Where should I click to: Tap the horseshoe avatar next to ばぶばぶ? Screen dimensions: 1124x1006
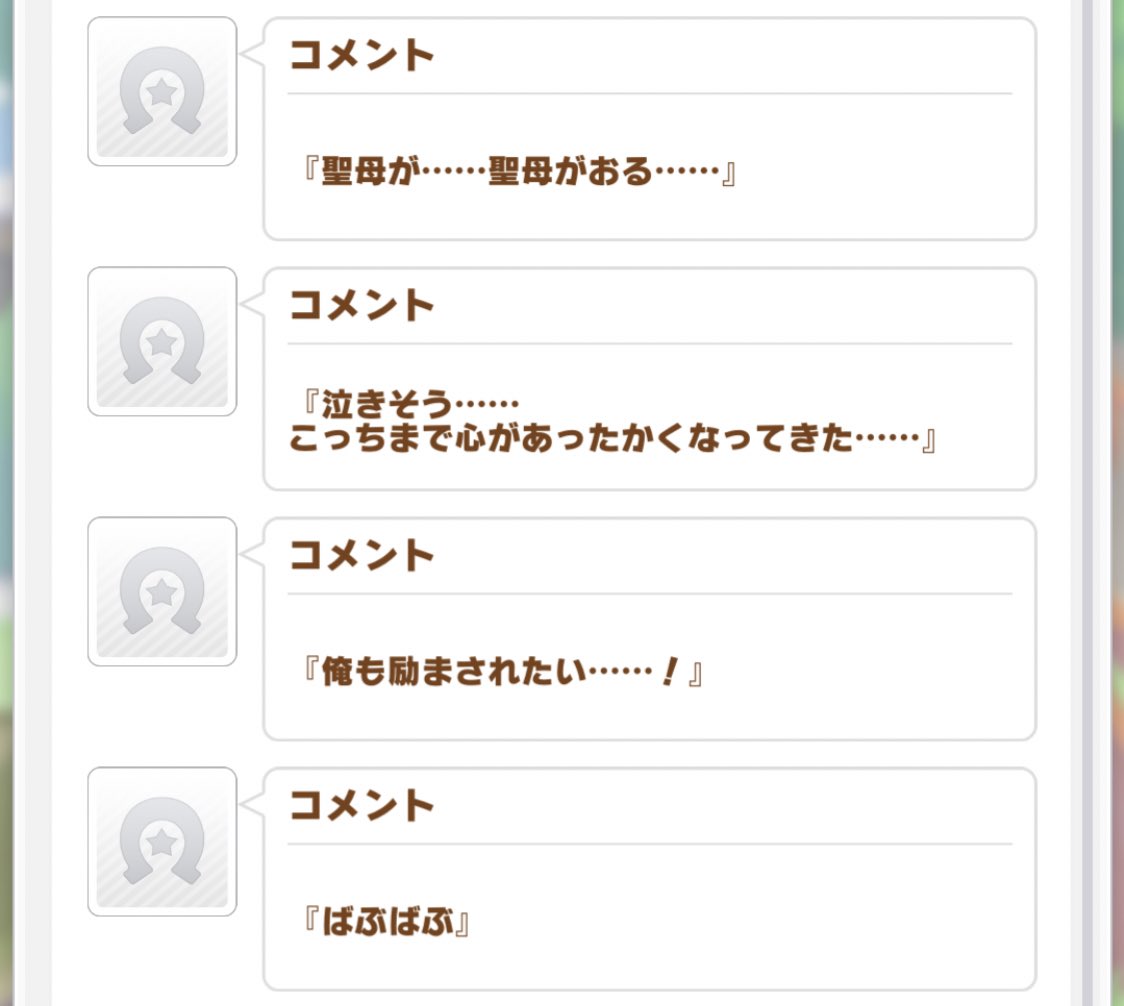tap(162, 842)
